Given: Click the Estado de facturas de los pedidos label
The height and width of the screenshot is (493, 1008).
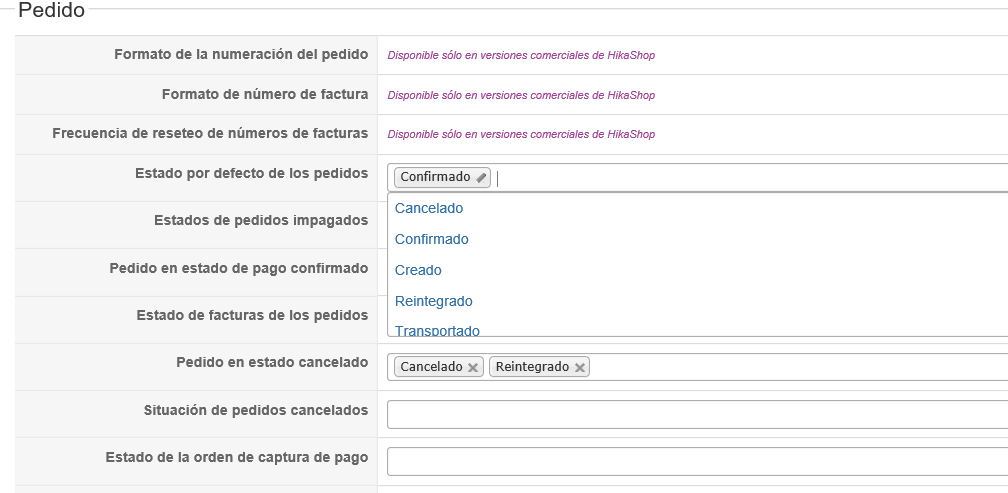Looking at the screenshot, I should pos(252,316).
